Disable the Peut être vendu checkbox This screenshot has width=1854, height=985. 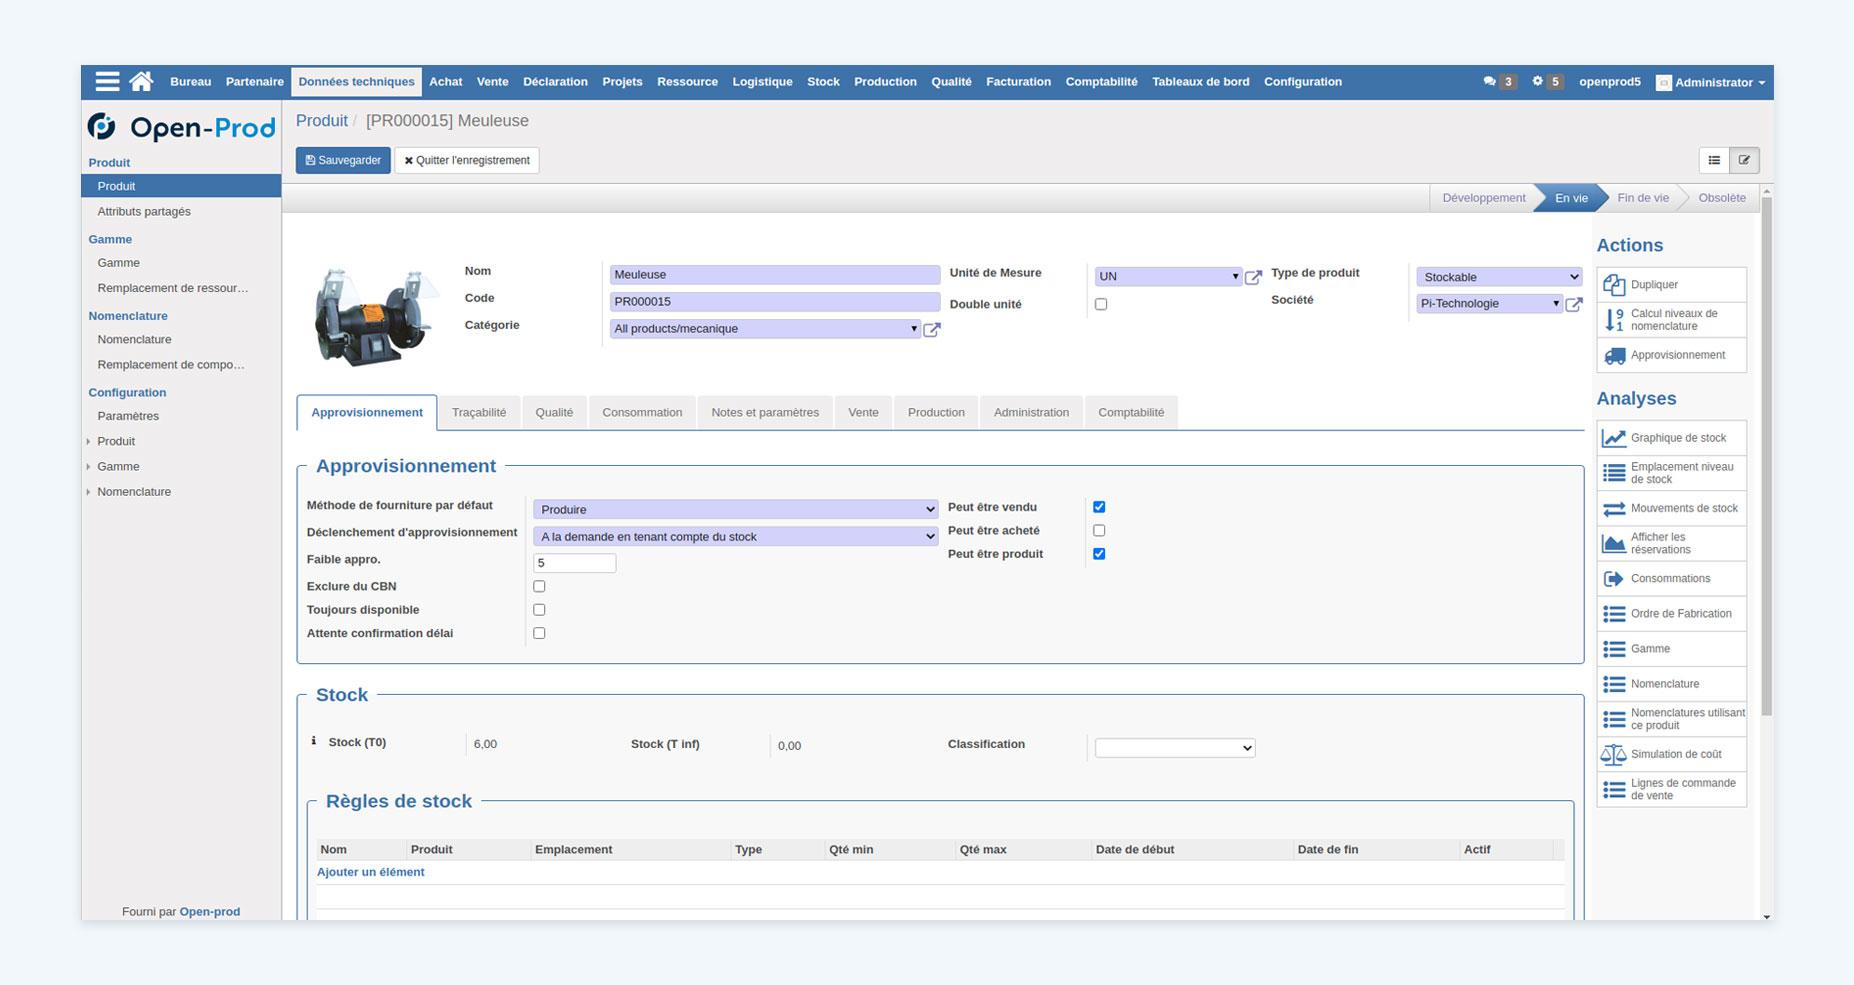click(1099, 506)
